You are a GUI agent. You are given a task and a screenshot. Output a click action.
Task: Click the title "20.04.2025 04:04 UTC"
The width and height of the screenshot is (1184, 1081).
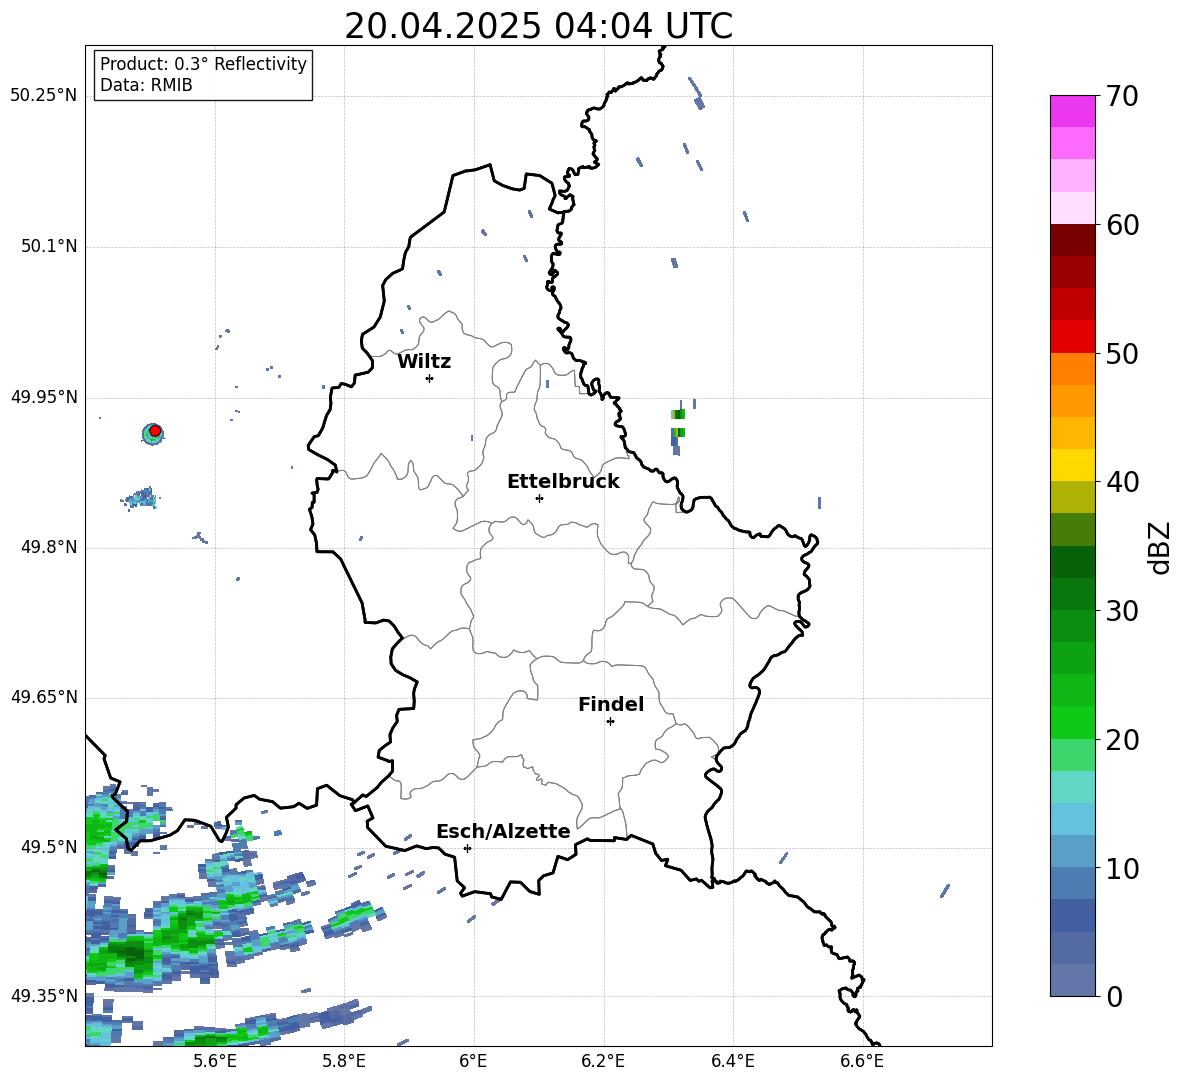pos(538,26)
